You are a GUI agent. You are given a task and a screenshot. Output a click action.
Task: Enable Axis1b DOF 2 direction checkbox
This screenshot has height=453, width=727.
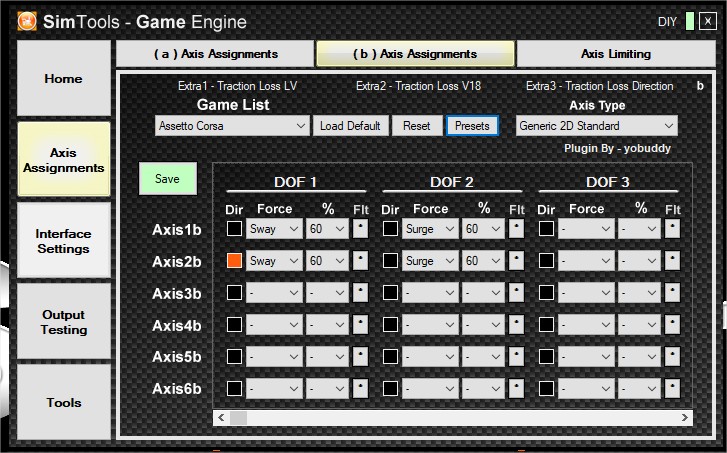(390, 229)
